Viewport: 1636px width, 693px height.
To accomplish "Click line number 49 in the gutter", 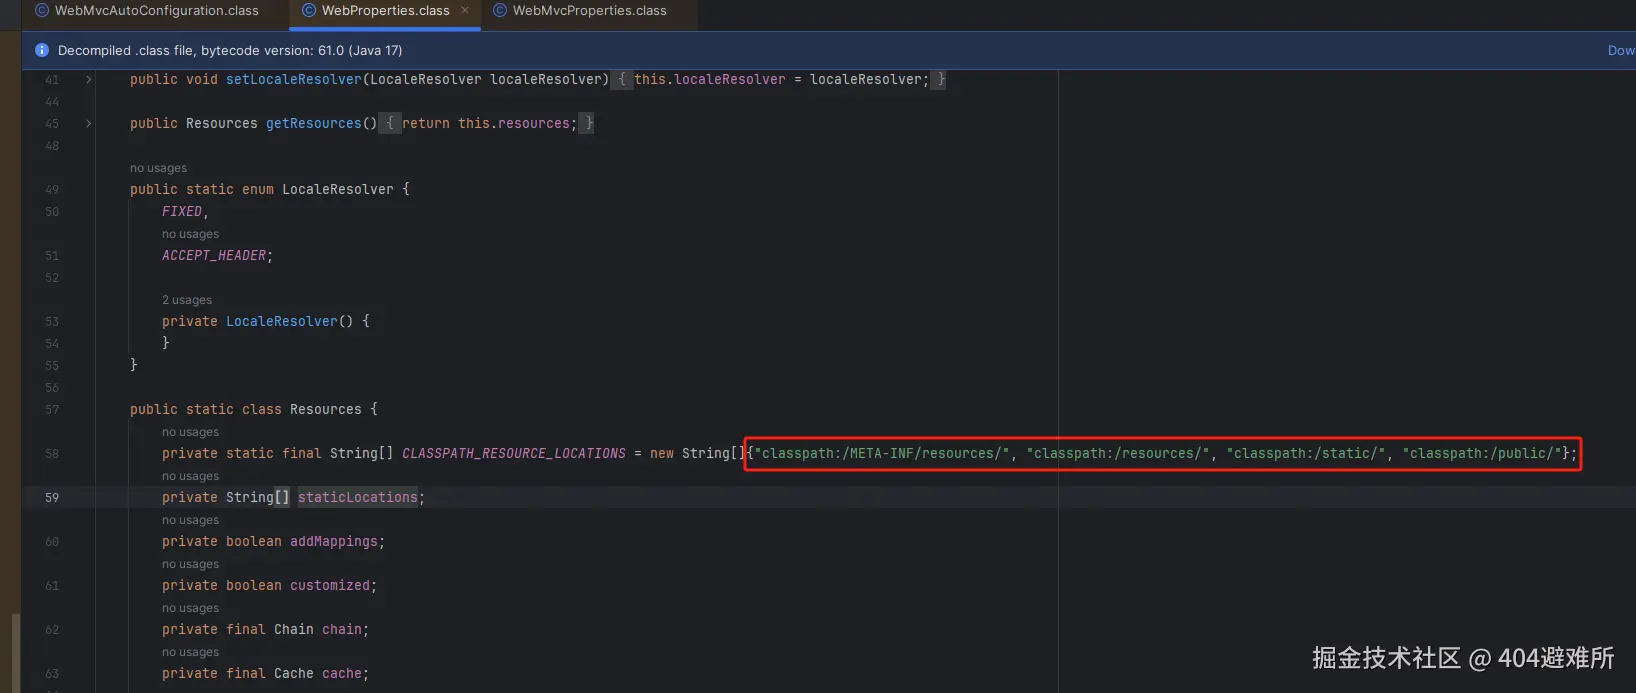I will pyautogui.click(x=52, y=189).
